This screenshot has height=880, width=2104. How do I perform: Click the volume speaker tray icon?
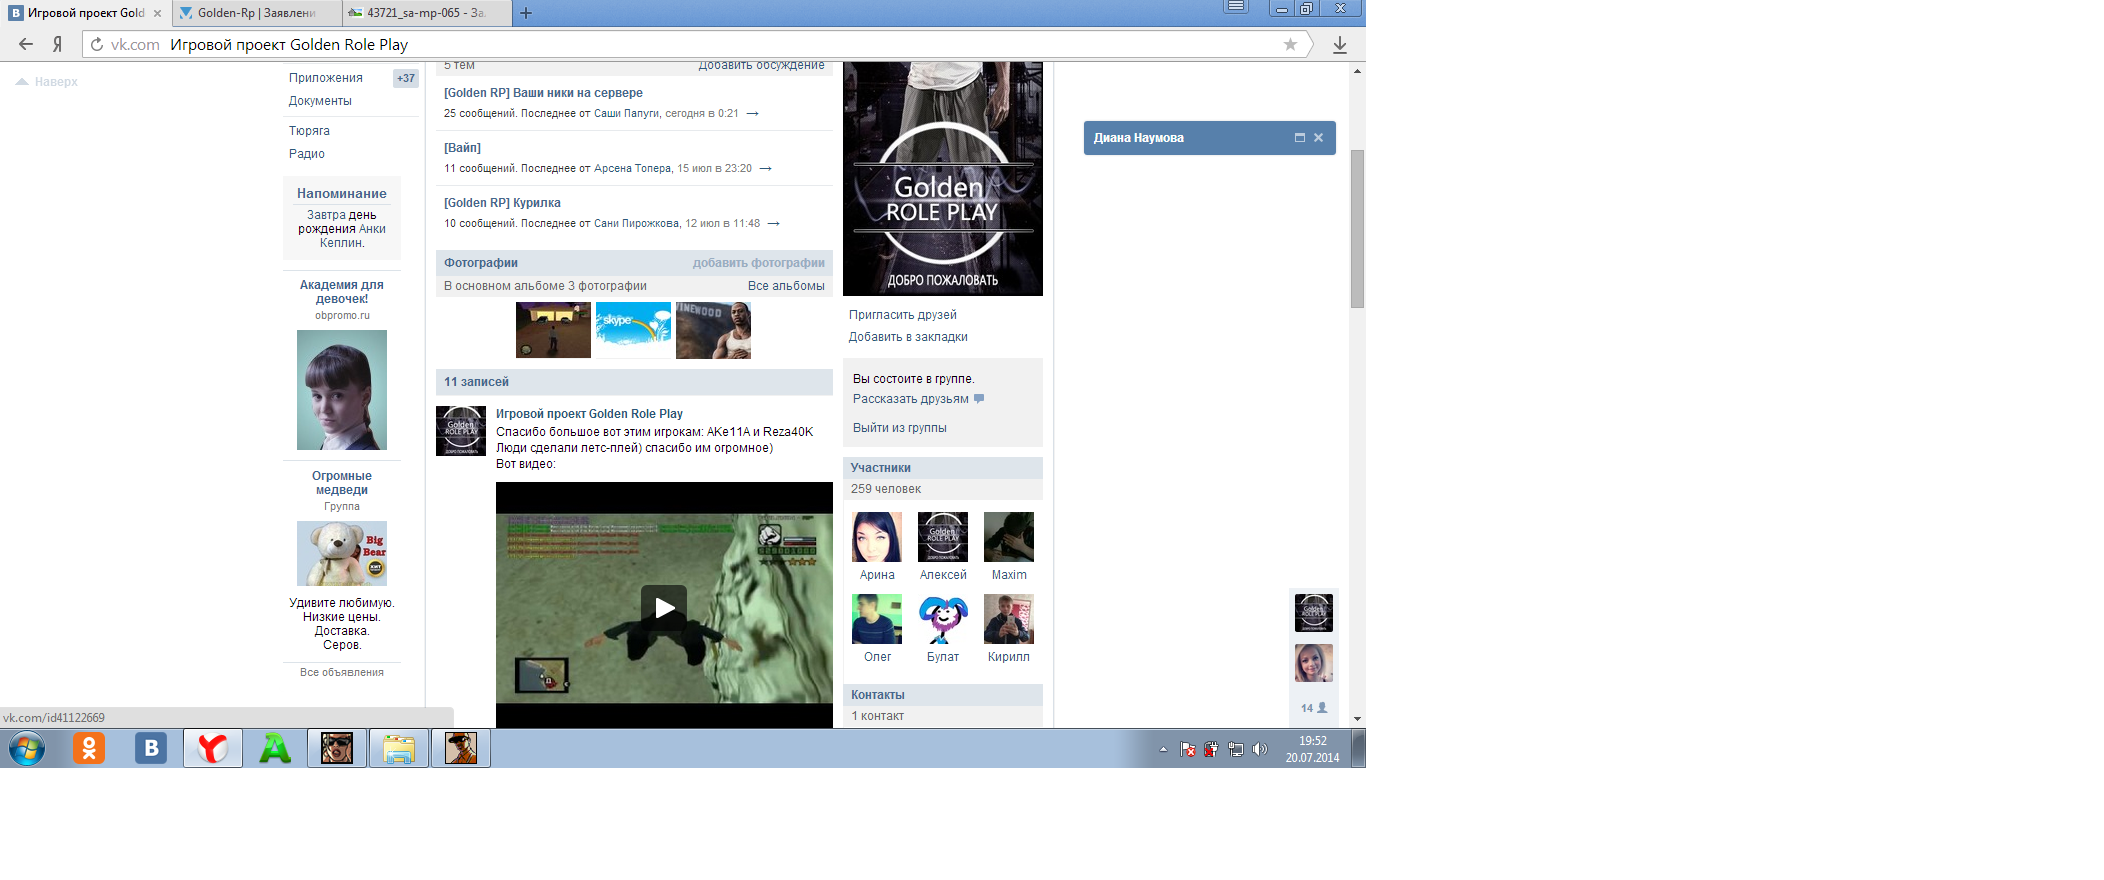point(1260,749)
